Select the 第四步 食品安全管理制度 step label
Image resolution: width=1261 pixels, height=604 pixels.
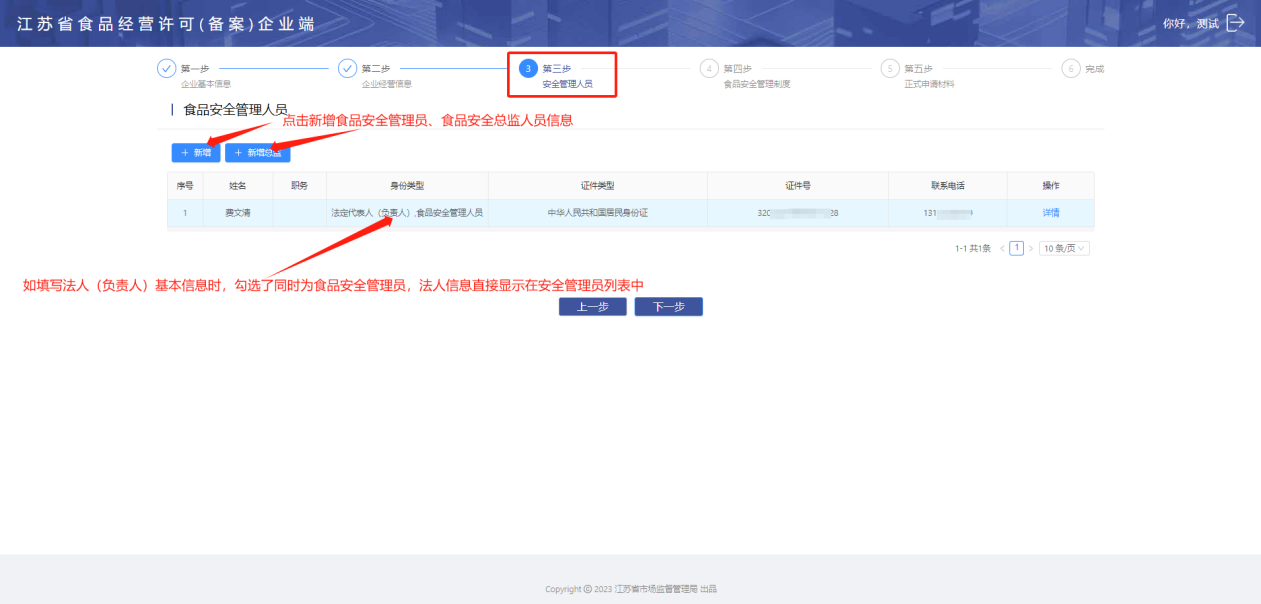pyautogui.click(x=756, y=76)
